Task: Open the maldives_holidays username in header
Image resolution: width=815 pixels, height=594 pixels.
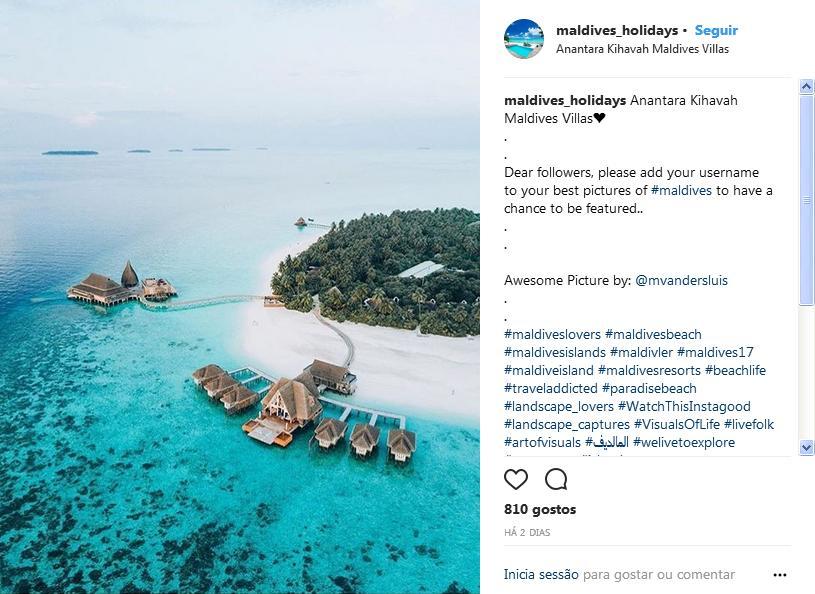Action: (x=616, y=31)
